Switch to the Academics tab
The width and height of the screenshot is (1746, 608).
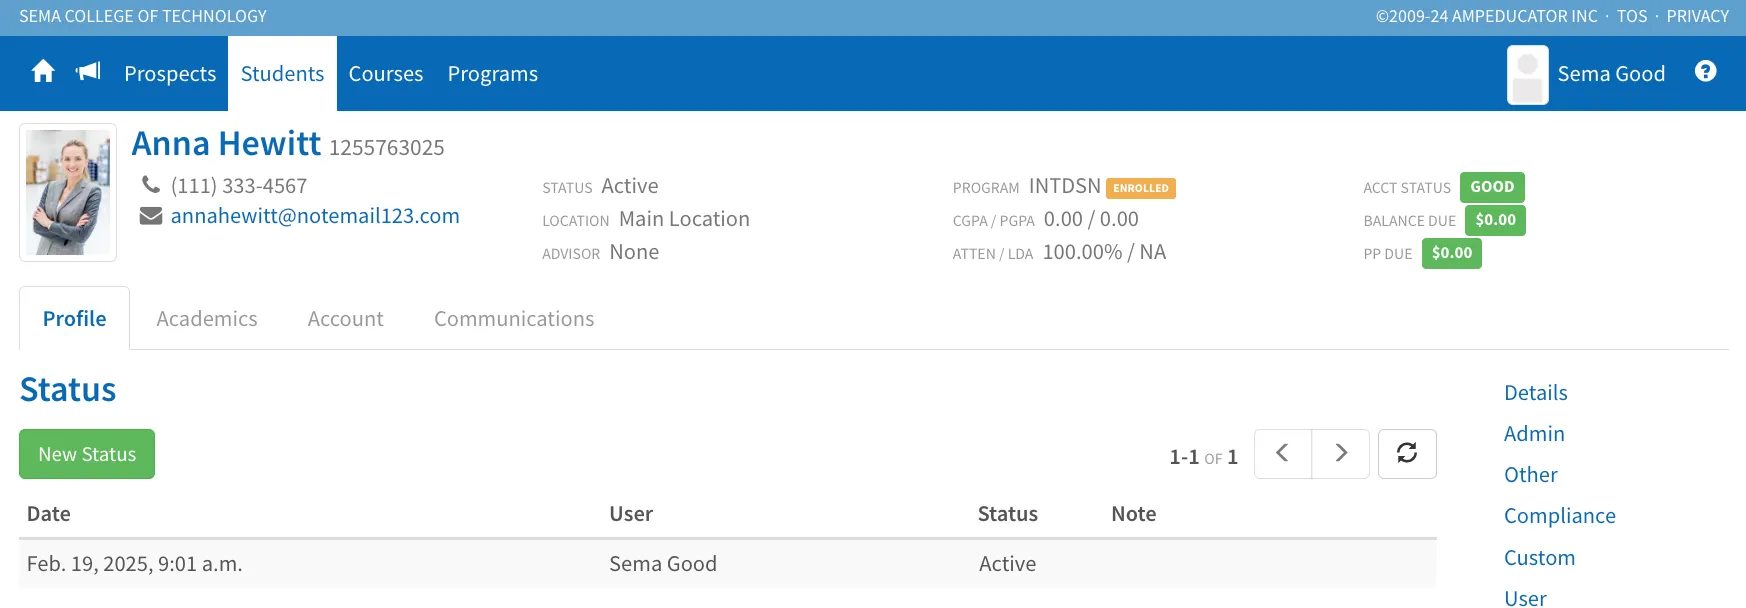coord(207,319)
